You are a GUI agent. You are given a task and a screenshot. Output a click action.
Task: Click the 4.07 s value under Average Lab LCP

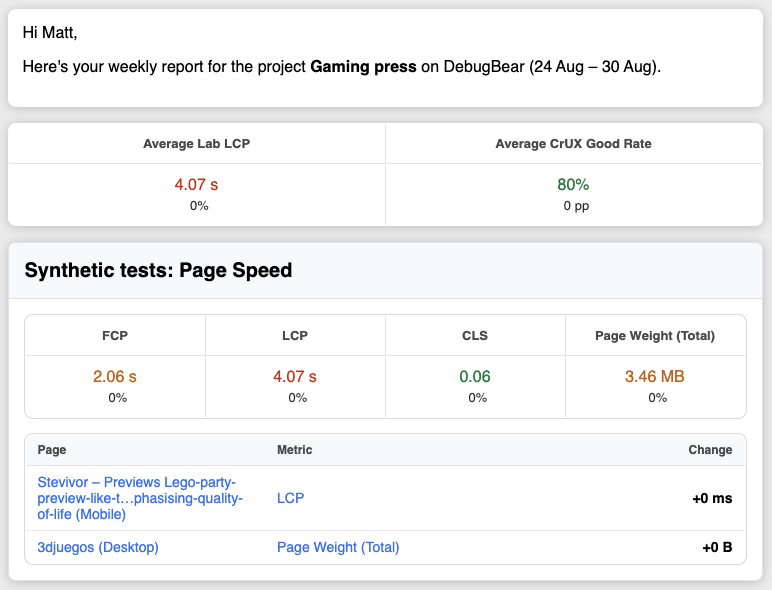[x=196, y=184]
